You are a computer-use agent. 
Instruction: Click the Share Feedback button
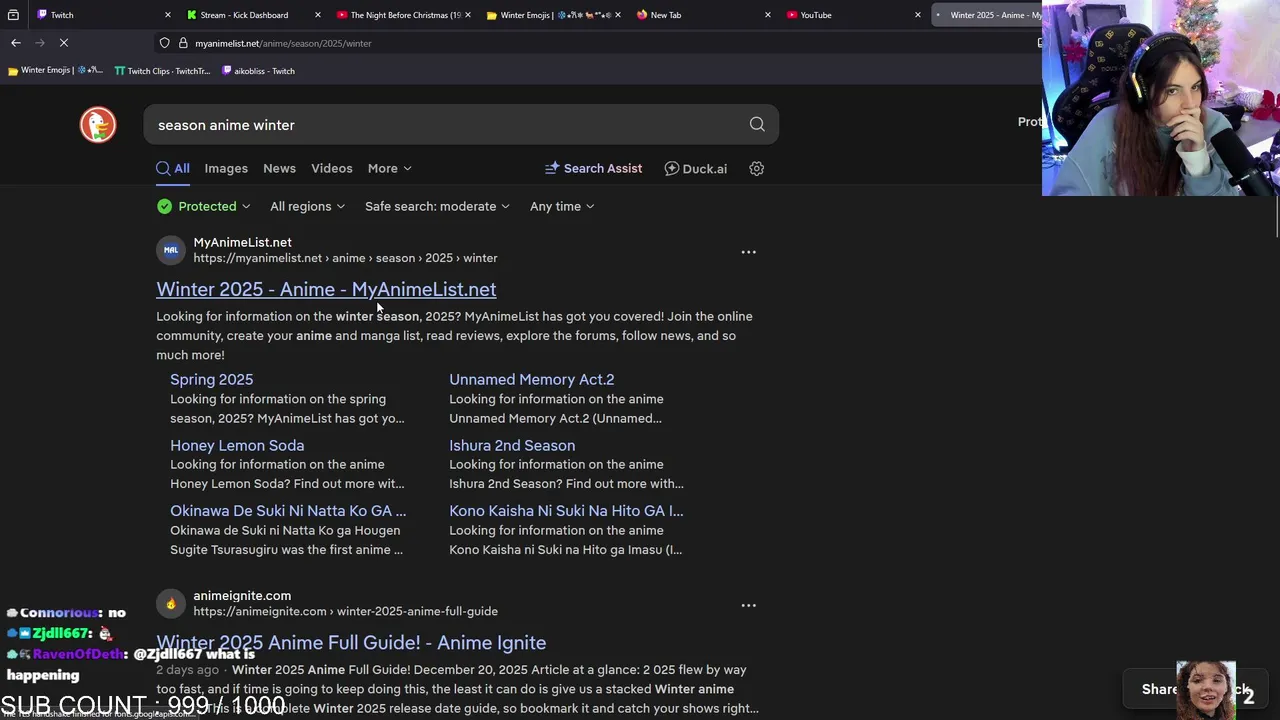click(1197, 689)
